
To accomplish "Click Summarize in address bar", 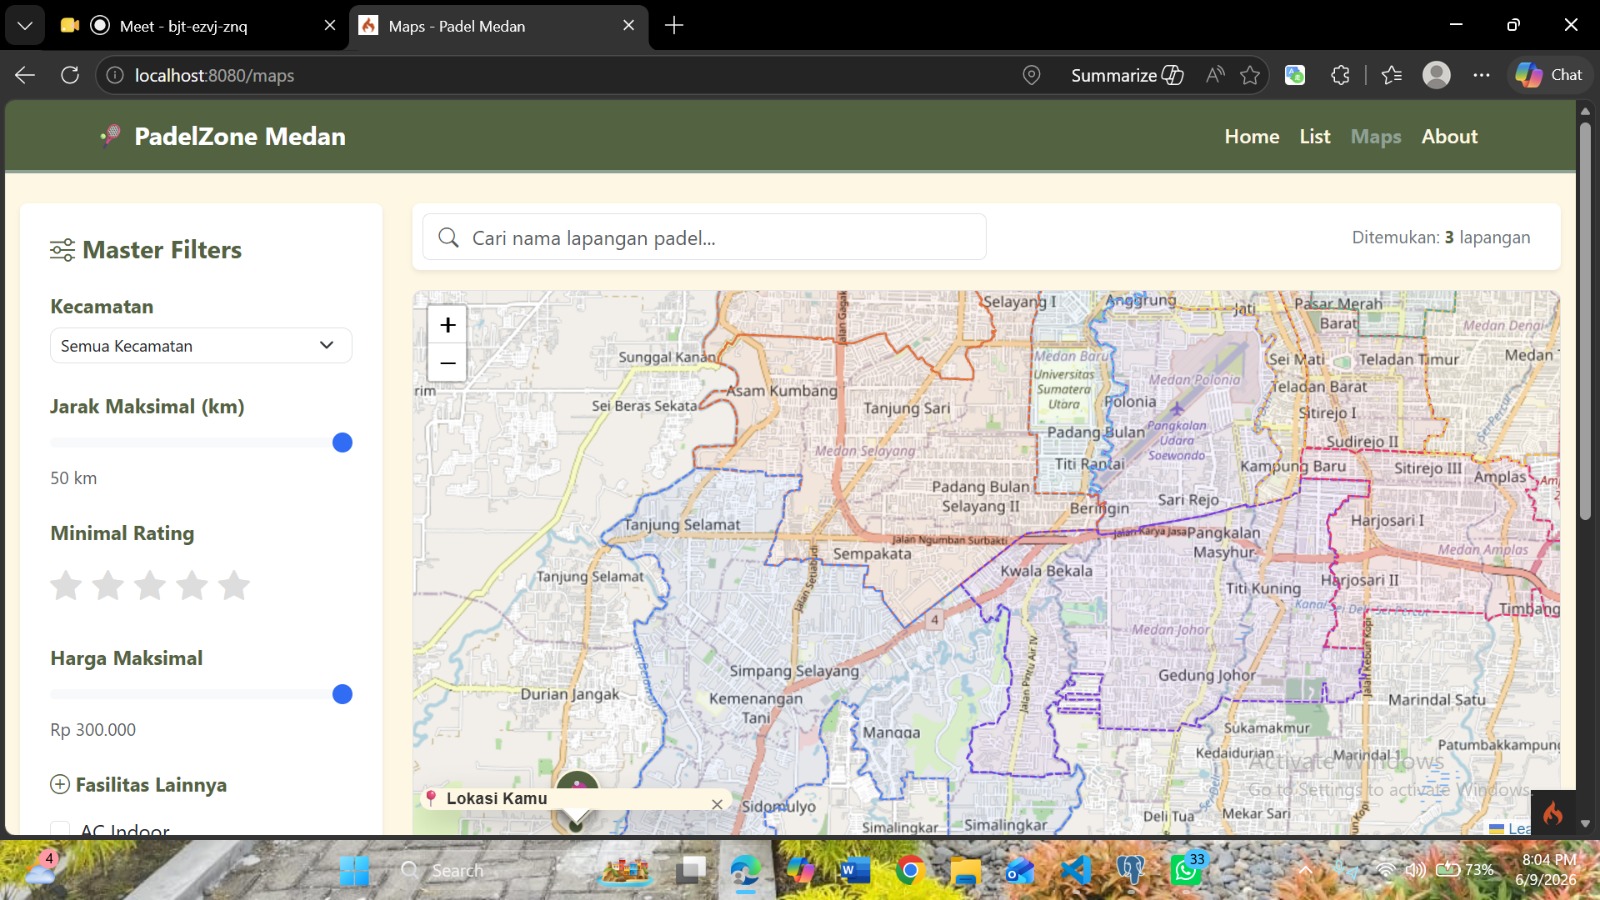I will [1127, 75].
